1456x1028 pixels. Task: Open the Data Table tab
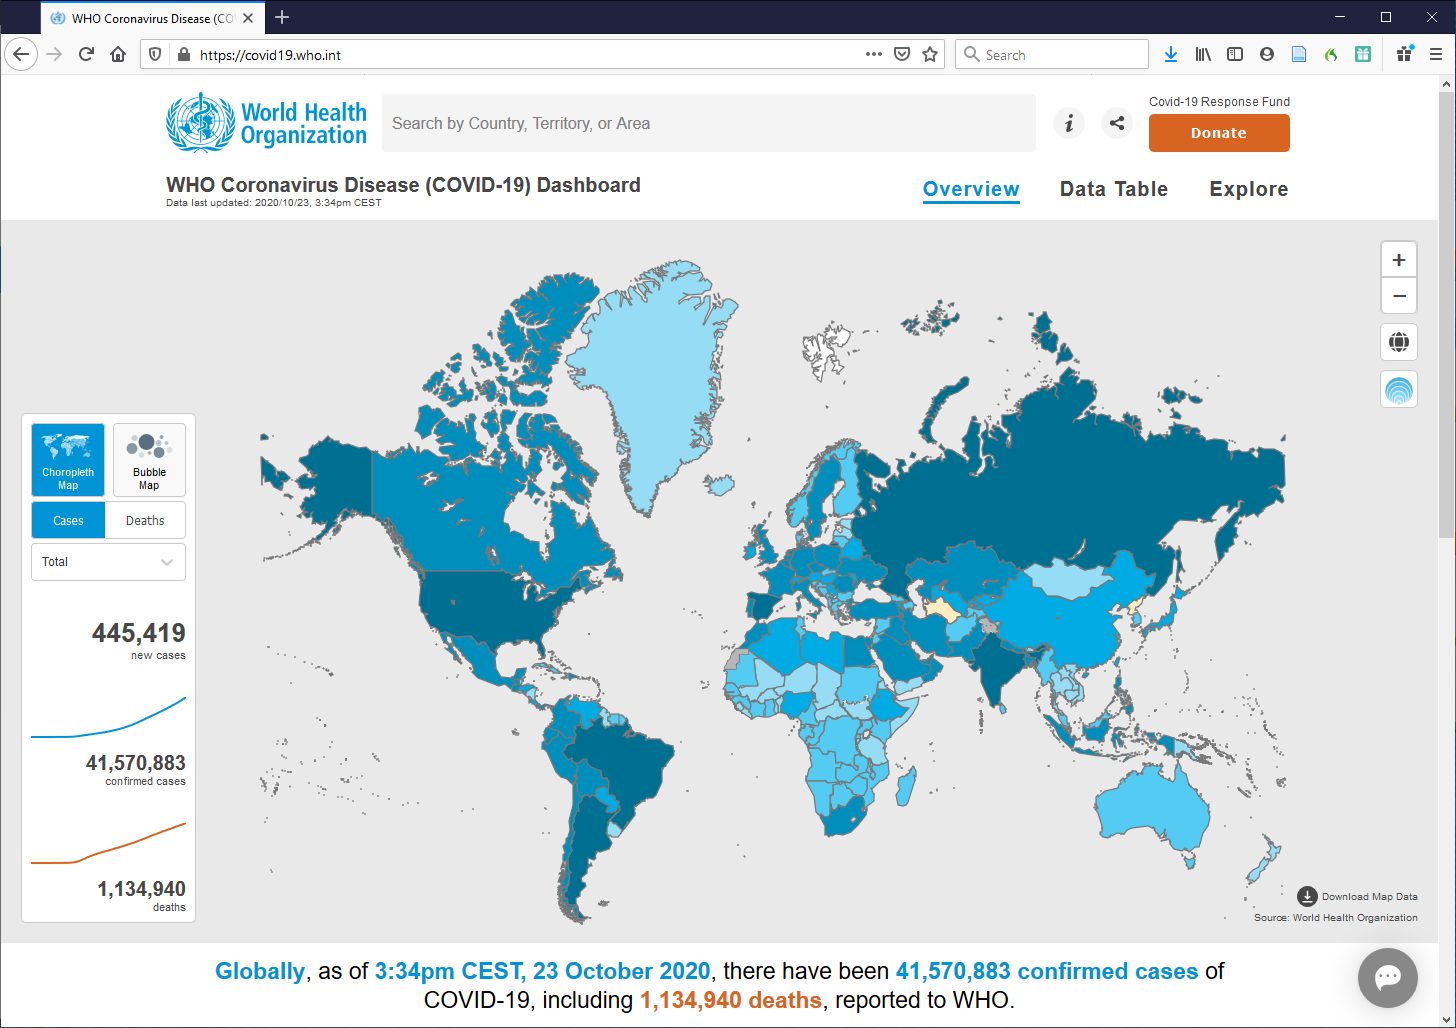1113,189
